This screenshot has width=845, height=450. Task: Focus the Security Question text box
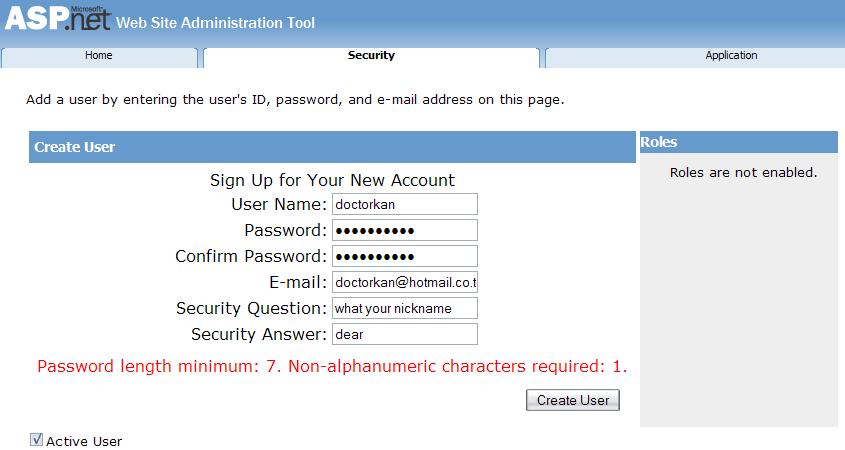click(x=405, y=308)
